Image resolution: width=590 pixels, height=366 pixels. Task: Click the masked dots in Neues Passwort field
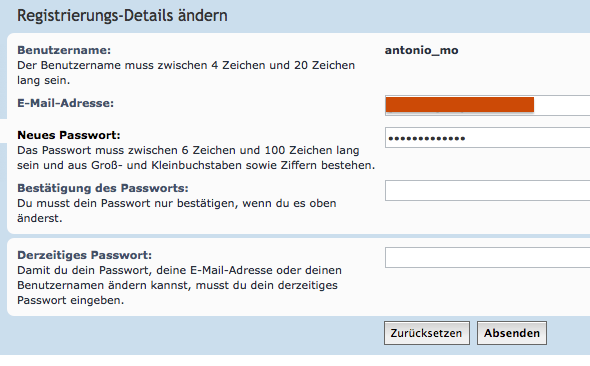point(427,139)
